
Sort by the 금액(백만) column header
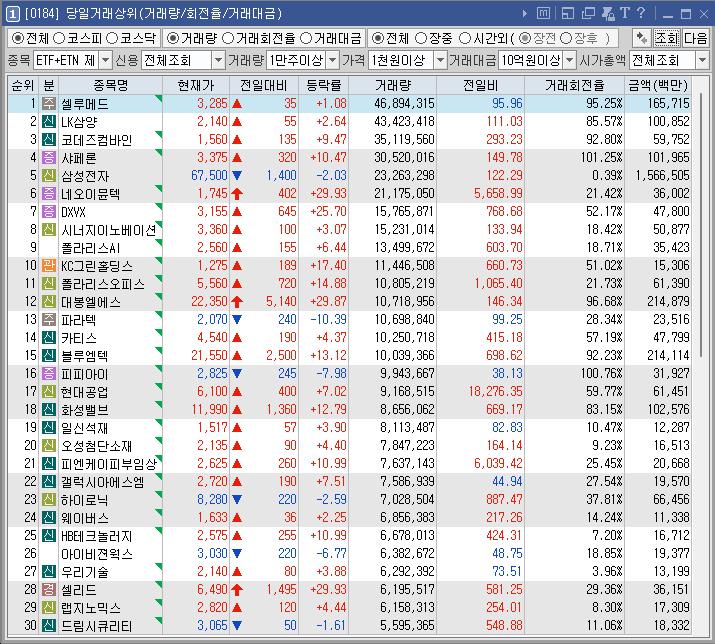coord(658,85)
